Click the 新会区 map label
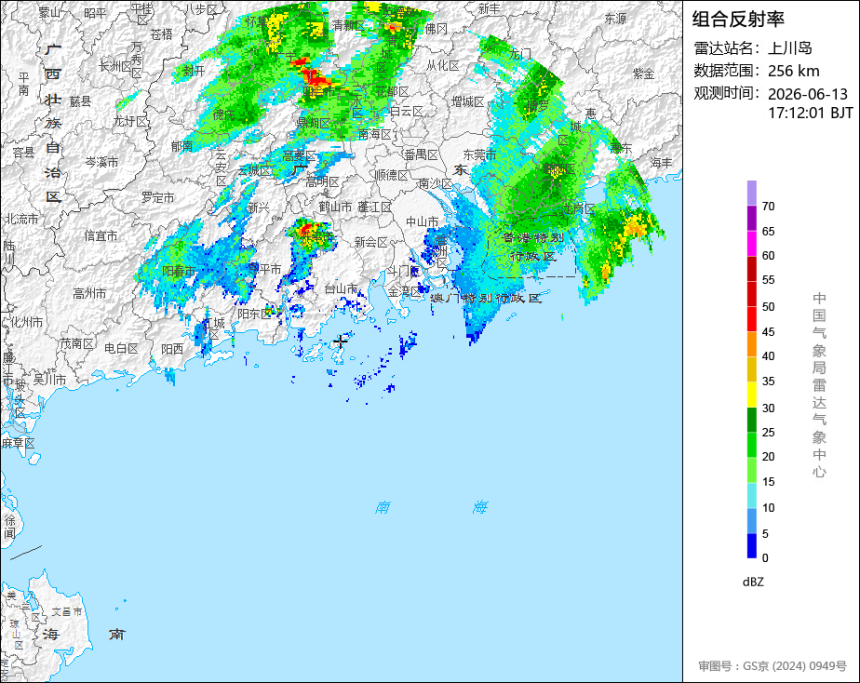The image size is (860, 683). [x=371, y=242]
